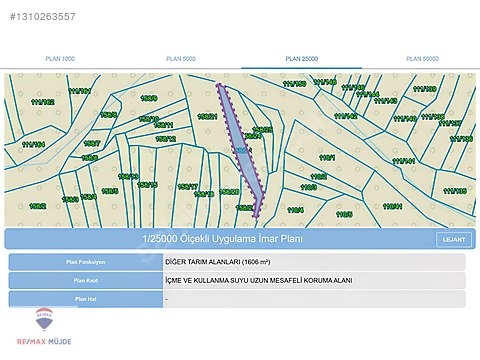Click parcel 158/7 on the map
The image size is (480, 360).
92,144
